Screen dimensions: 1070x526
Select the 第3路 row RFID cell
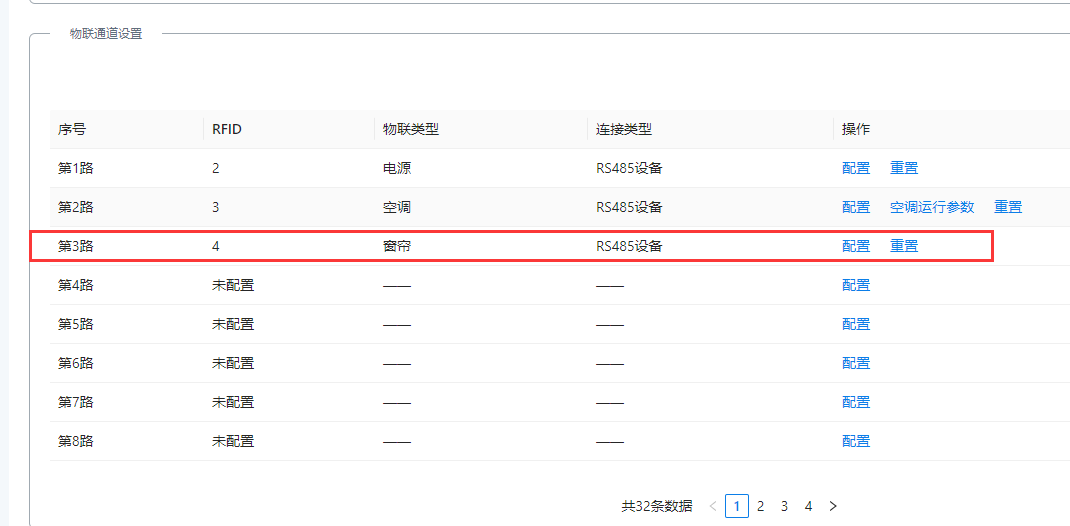click(216, 246)
